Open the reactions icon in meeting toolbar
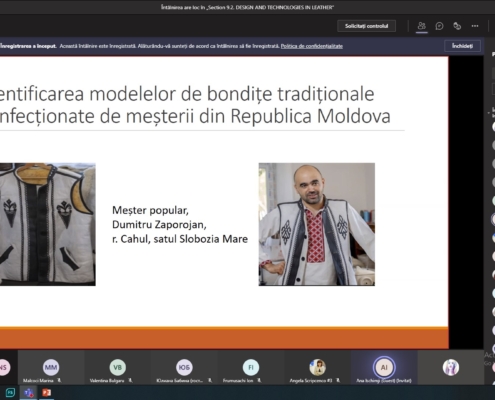This screenshot has width=495, height=400. pyautogui.click(x=457, y=26)
